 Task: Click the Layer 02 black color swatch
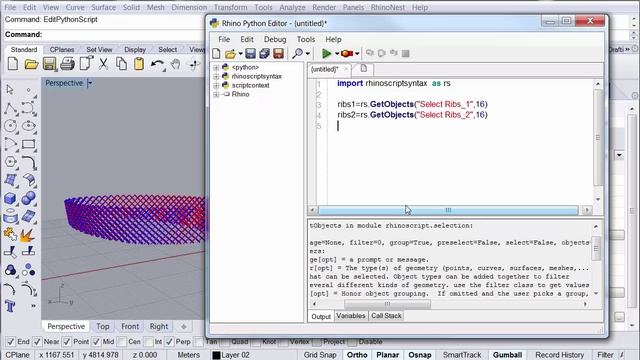216,355
